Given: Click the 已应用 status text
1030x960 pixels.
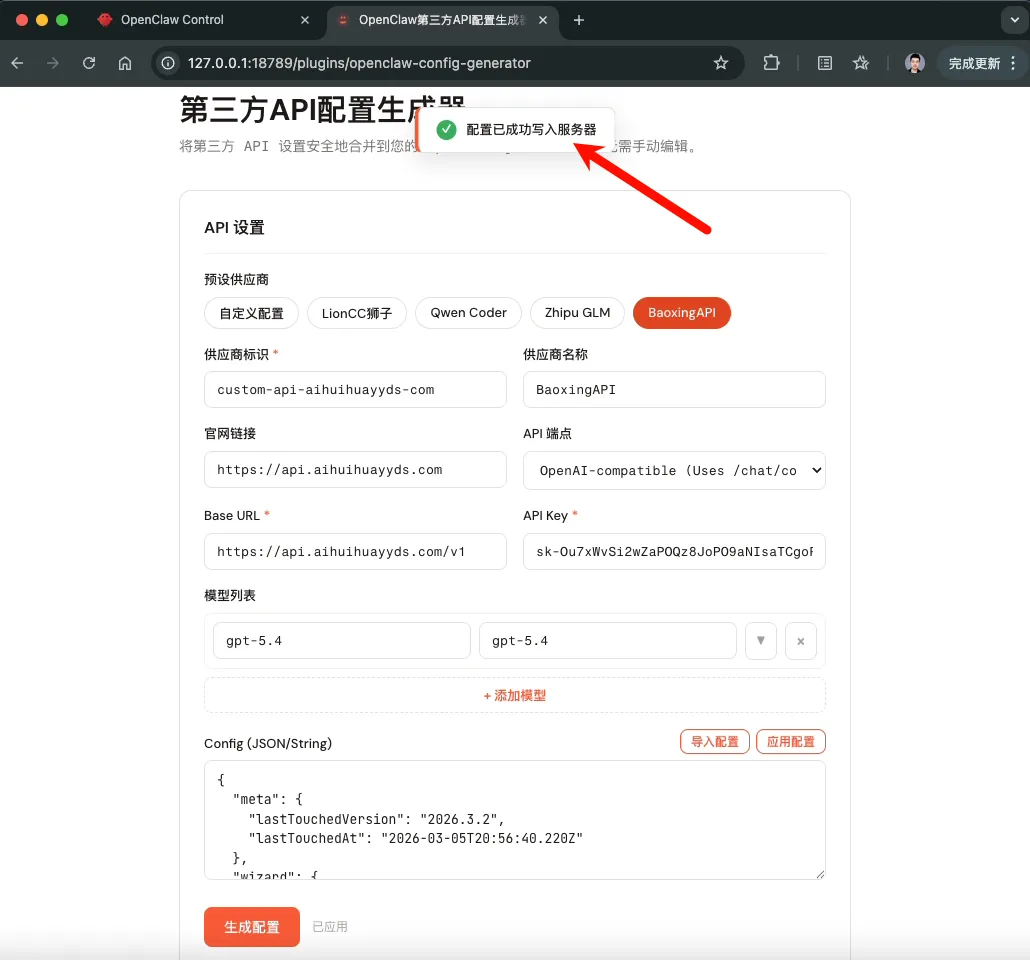Looking at the screenshot, I should pyautogui.click(x=330, y=927).
